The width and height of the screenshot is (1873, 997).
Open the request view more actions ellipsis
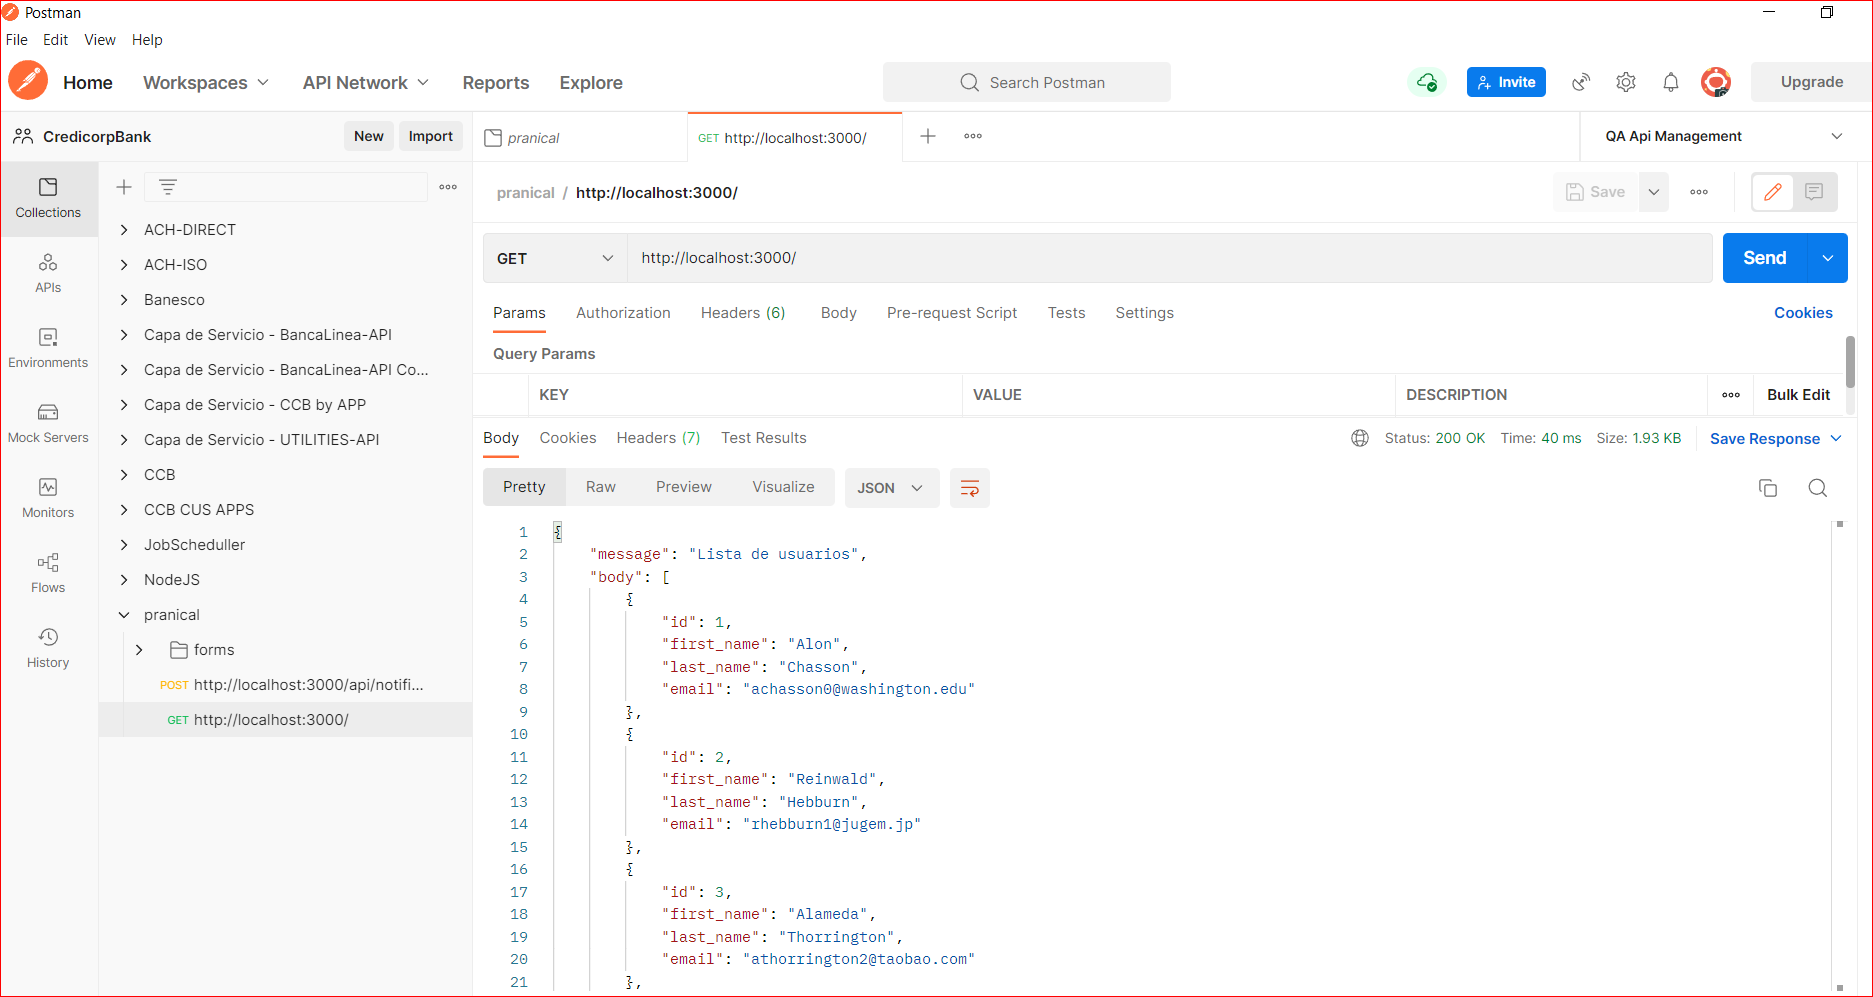(x=1699, y=192)
